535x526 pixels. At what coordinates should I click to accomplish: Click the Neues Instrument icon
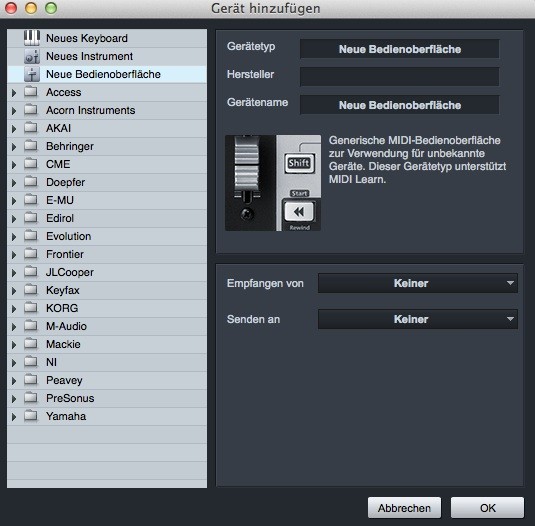point(32,56)
